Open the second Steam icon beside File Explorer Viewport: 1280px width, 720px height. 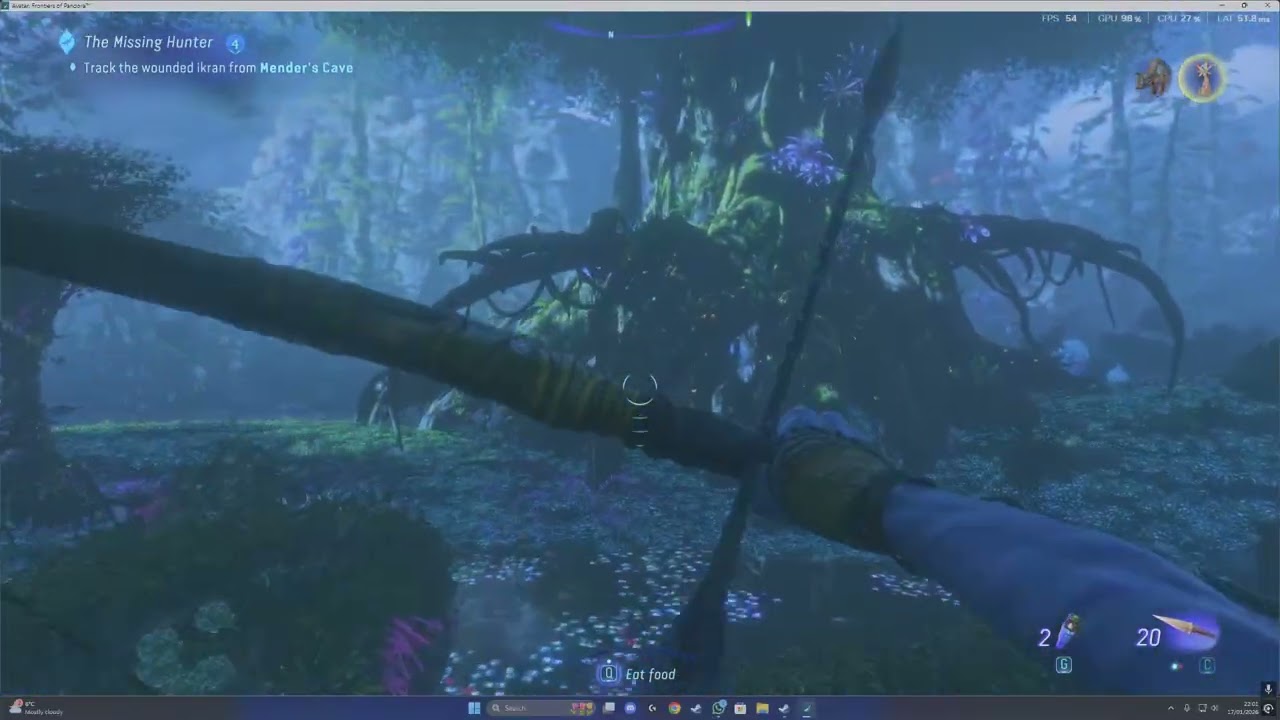coord(785,708)
